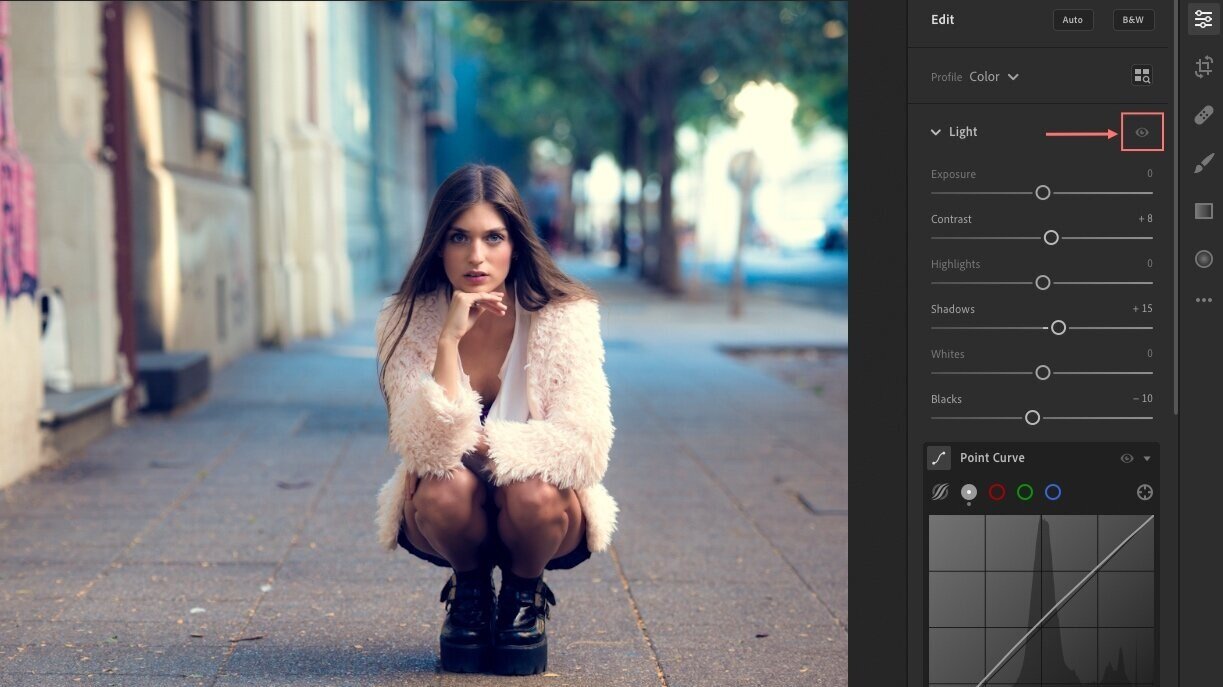The image size is (1223, 687).
Task: Click the Blacks value − 10
Action: coord(1142,399)
